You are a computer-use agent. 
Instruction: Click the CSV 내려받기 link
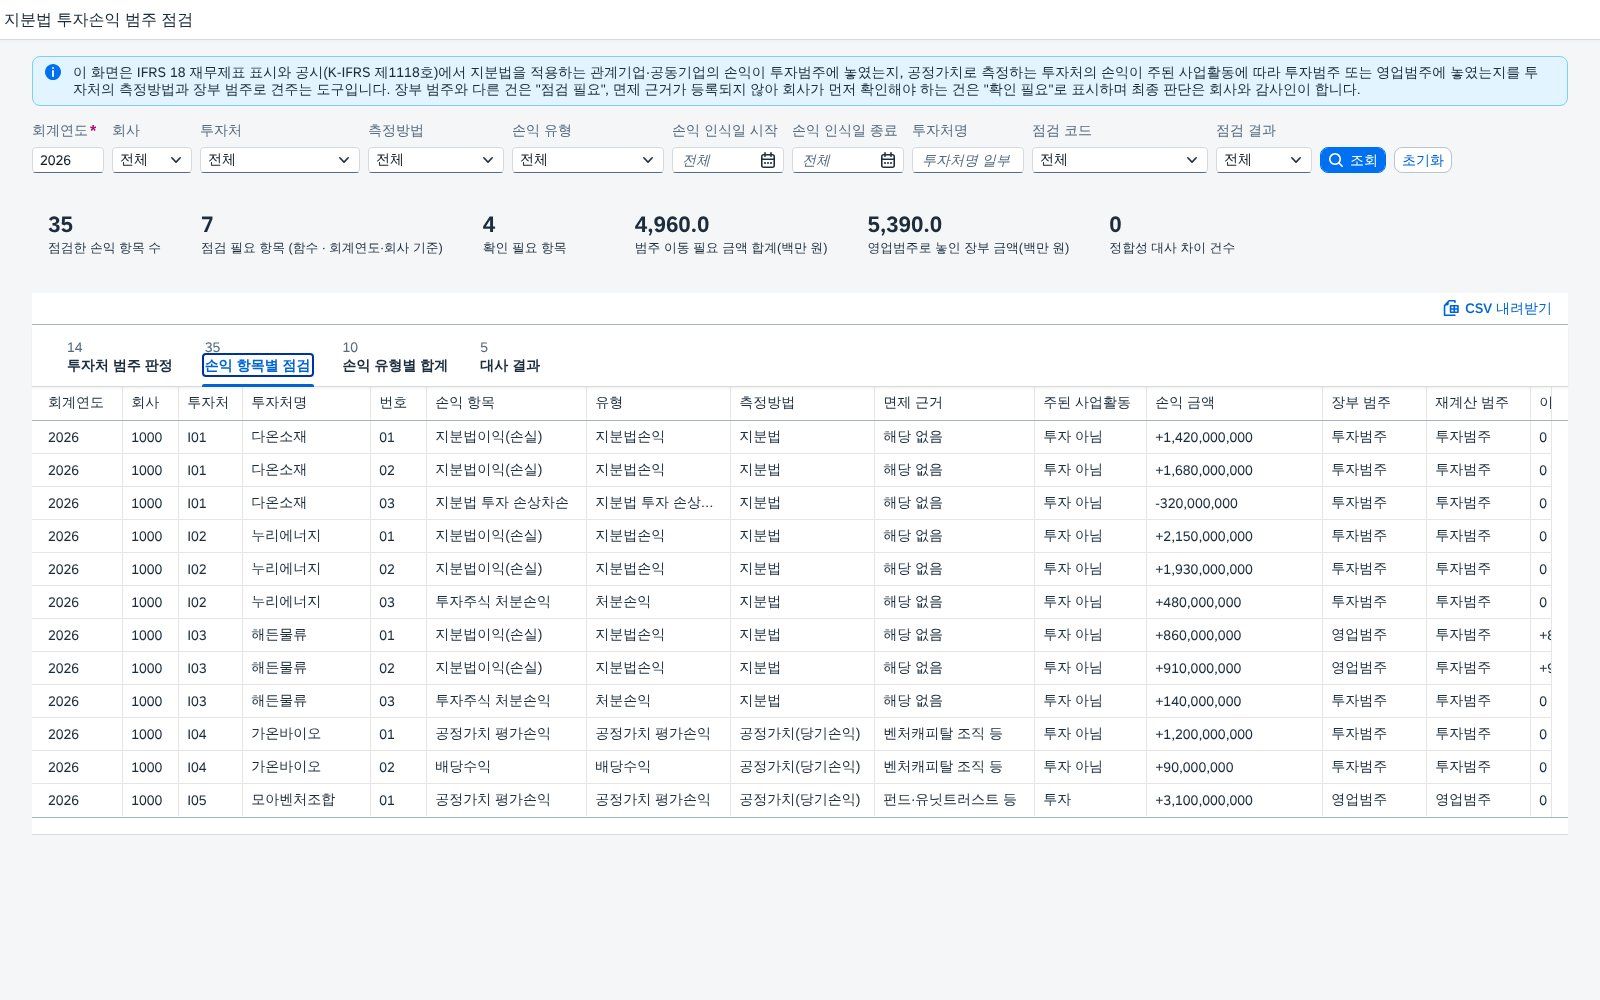[x=1497, y=308]
